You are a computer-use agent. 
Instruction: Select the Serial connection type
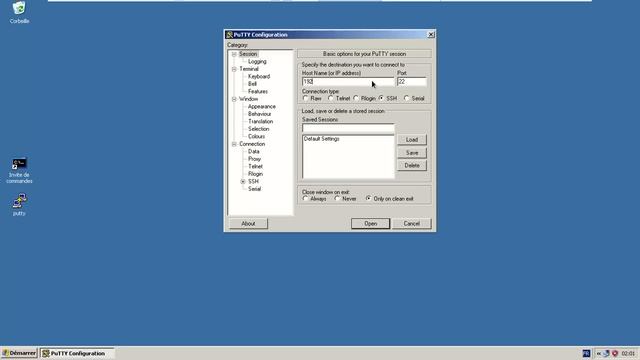tap(407, 98)
